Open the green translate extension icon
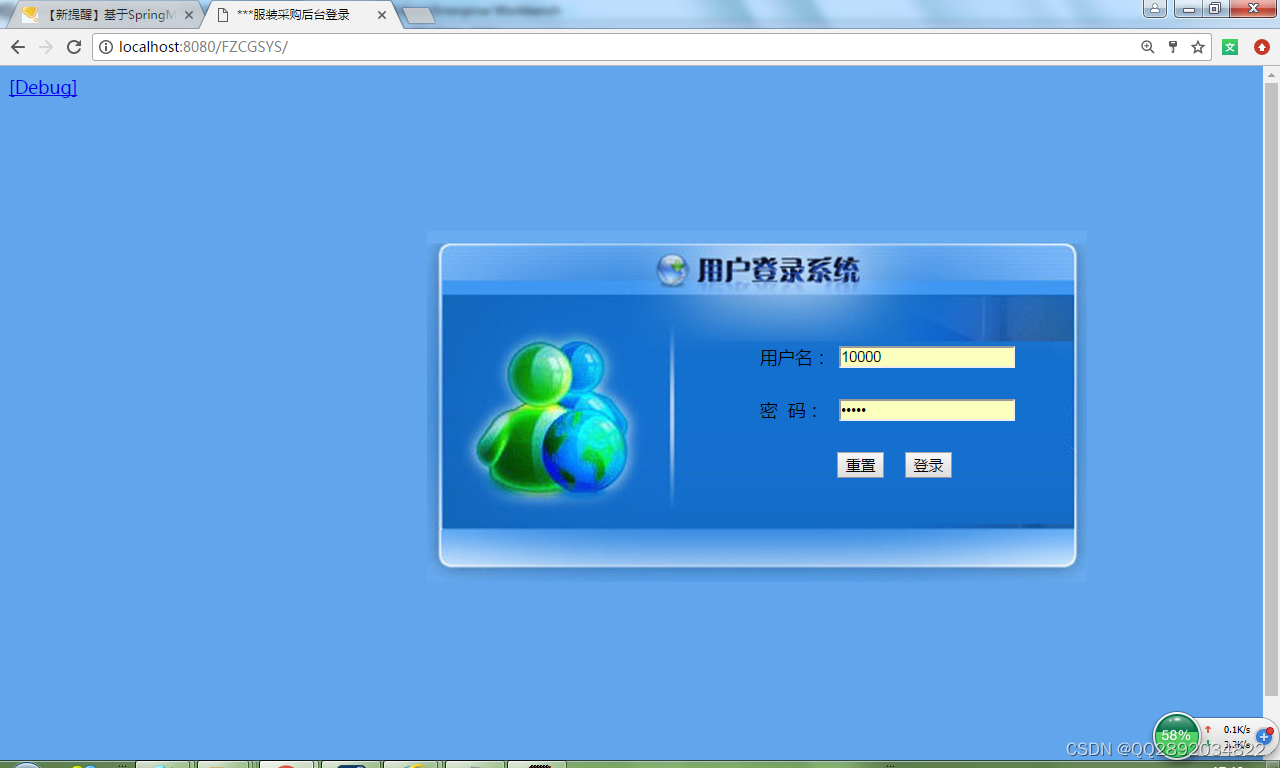 click(x=1231, y=47)
